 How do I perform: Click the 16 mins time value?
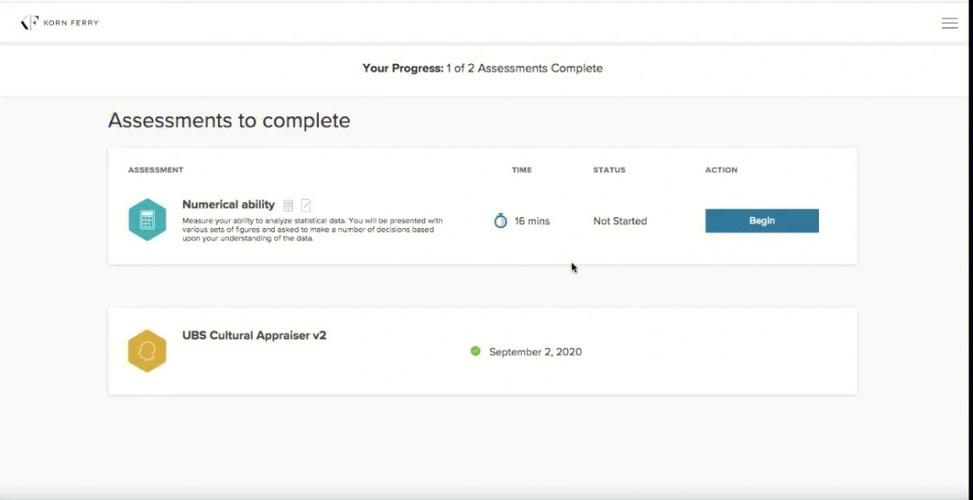(532, 221)
